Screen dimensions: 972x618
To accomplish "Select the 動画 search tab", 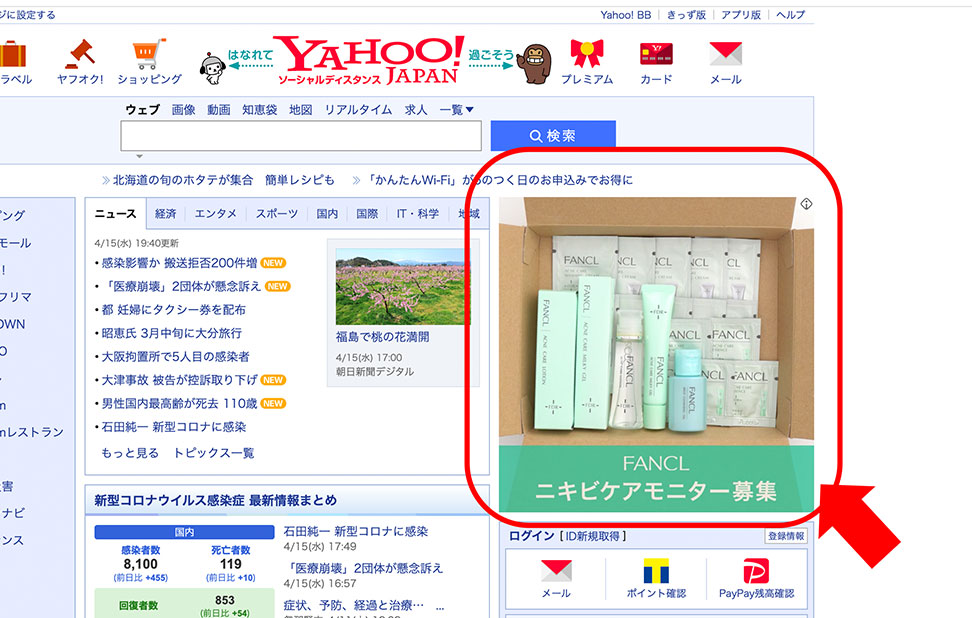I will (219, 110).
